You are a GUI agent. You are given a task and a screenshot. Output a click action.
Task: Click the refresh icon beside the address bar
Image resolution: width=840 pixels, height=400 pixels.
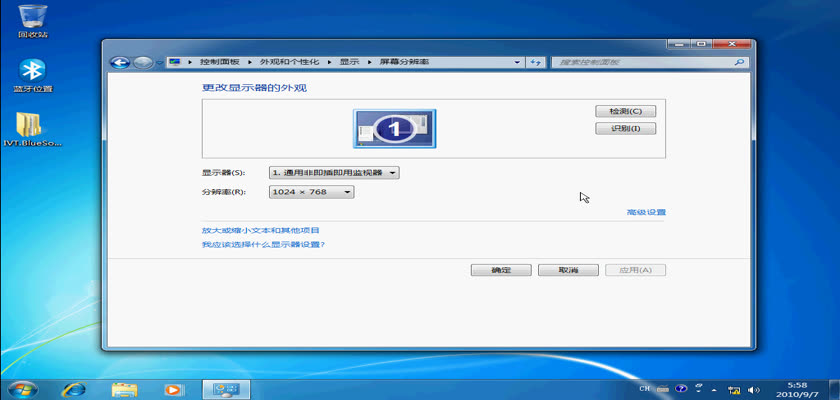(x=535, y=62)
